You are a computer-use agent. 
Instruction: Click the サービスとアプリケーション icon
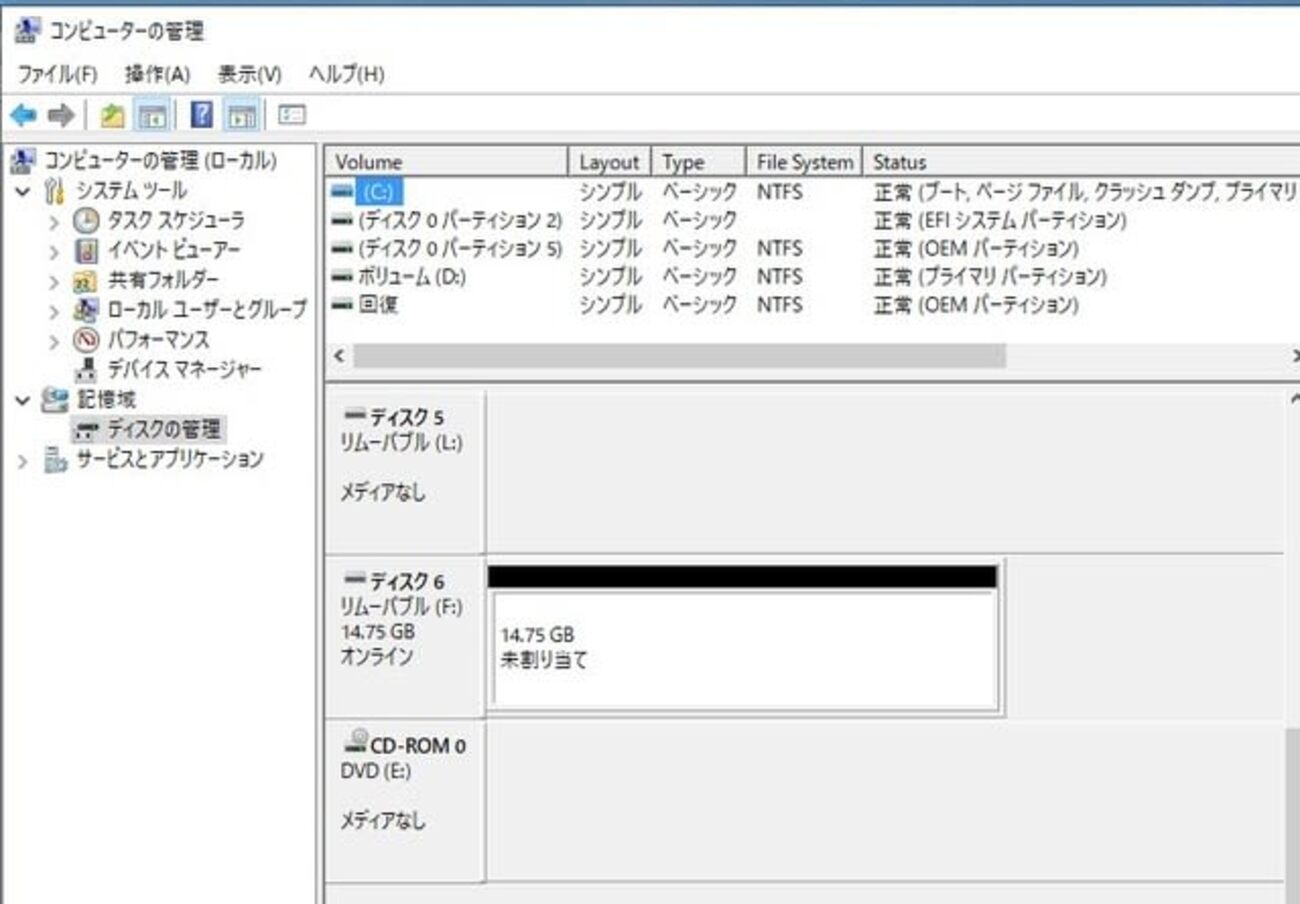click(x=54, y=460)
